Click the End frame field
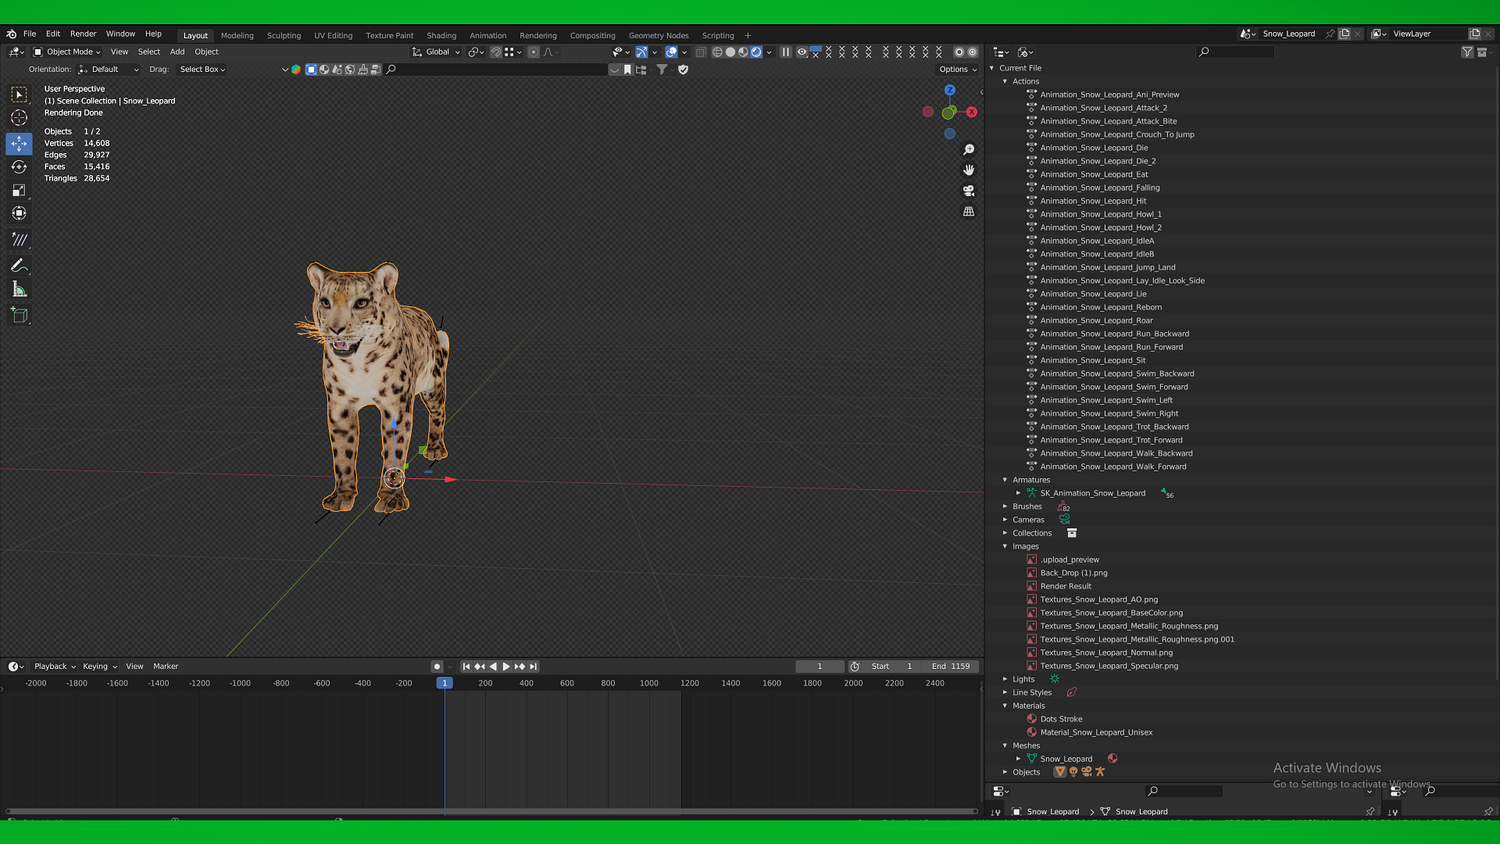1500x844 pixels. point(950,667)
